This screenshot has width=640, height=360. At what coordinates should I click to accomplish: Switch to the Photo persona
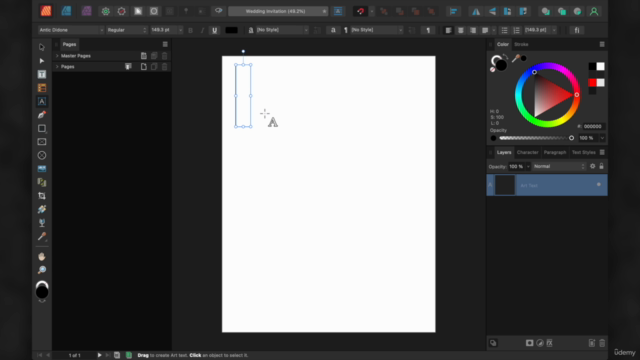click(x=86, y=11)
